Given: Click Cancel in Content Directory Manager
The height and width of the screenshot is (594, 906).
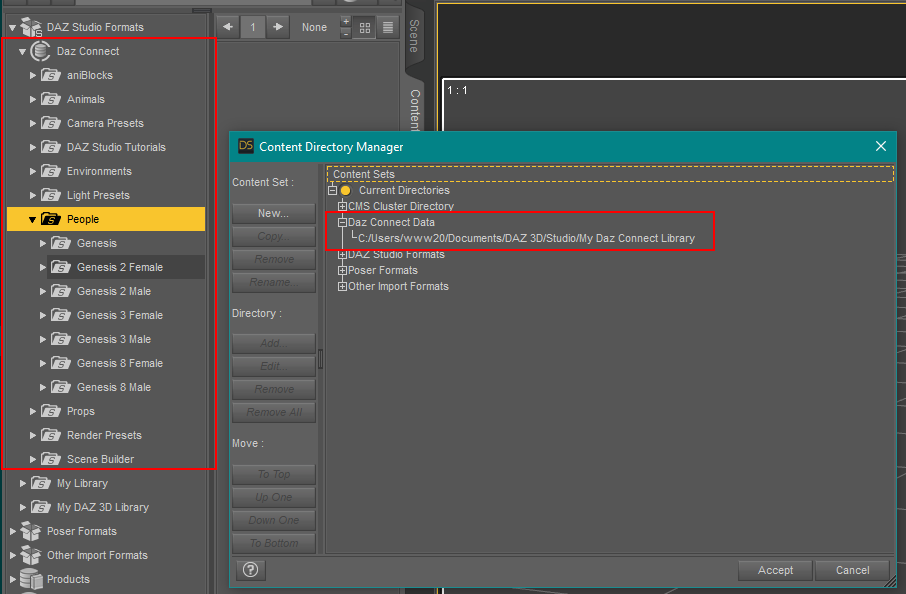Looking at the screenshot, I should pyautogui.click(x=852, y=570).
